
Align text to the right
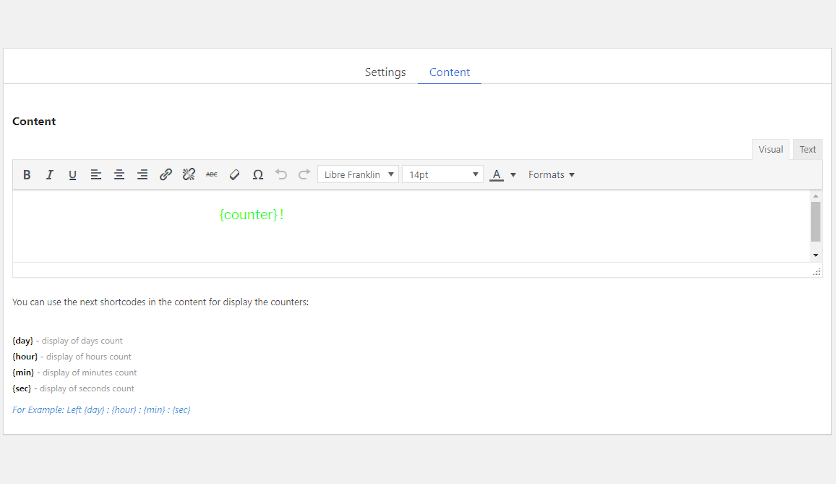click(x=142, y=175)
